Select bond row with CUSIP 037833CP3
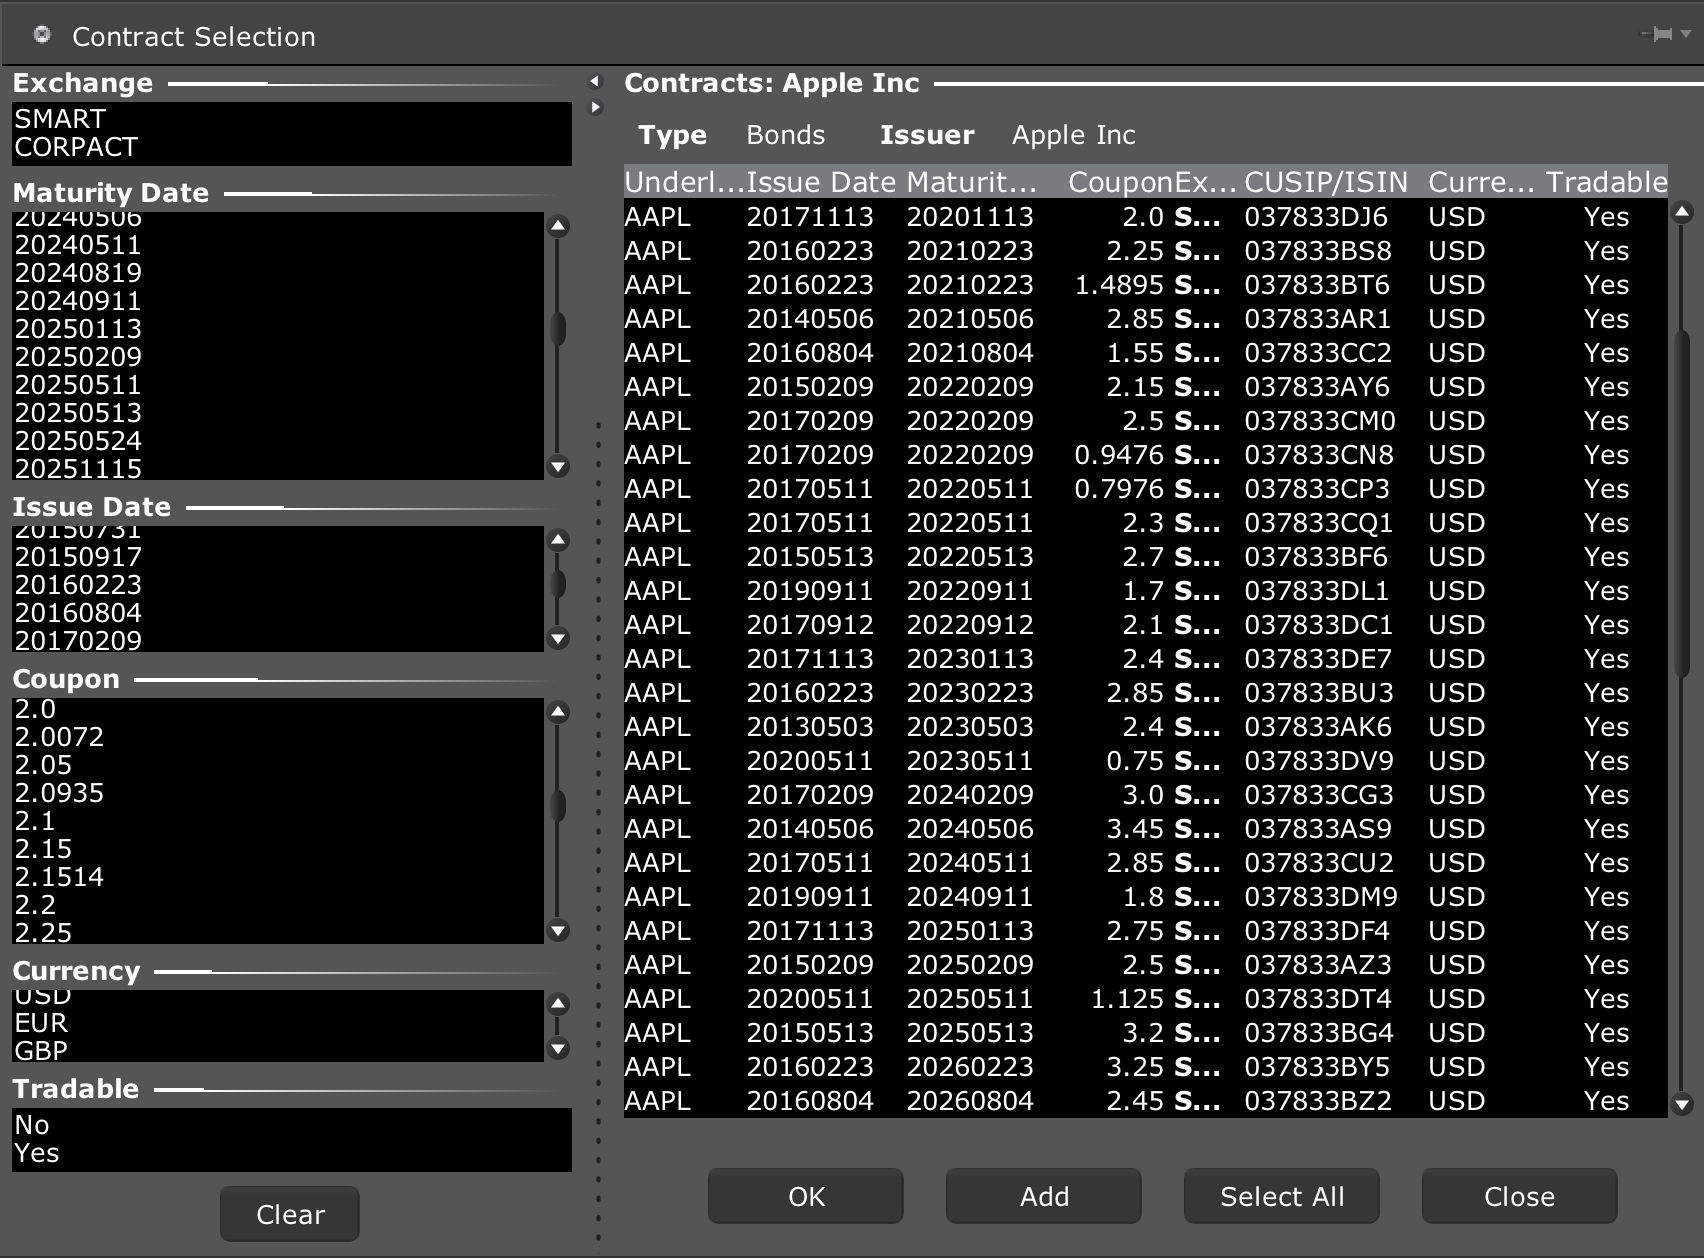Screen dimensions: 1704x1258 pyautogui.click(x=1146, y=489)
